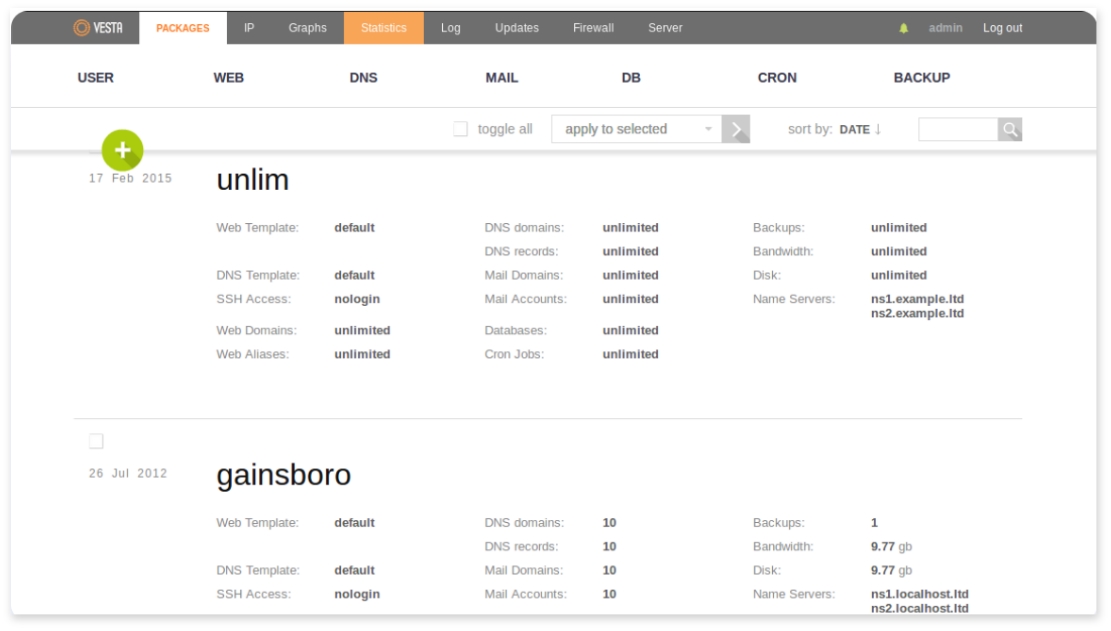
Task: Focus the search input field
Action: (957, 129)
